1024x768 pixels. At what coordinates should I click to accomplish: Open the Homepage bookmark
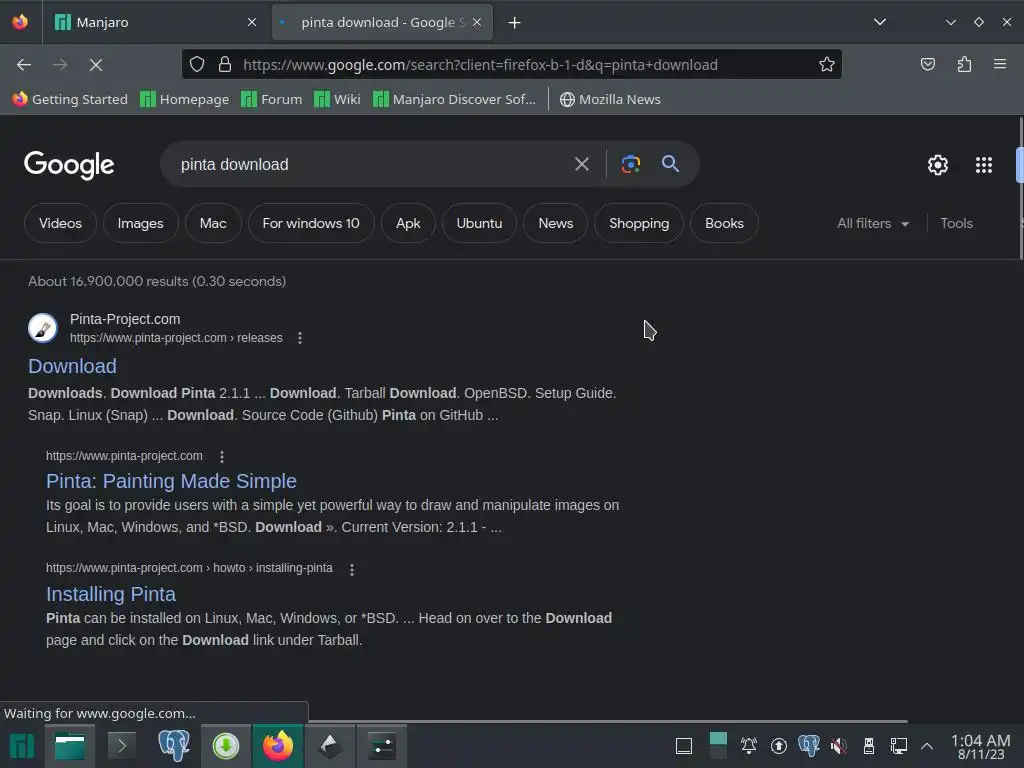(x=185, y=99)
